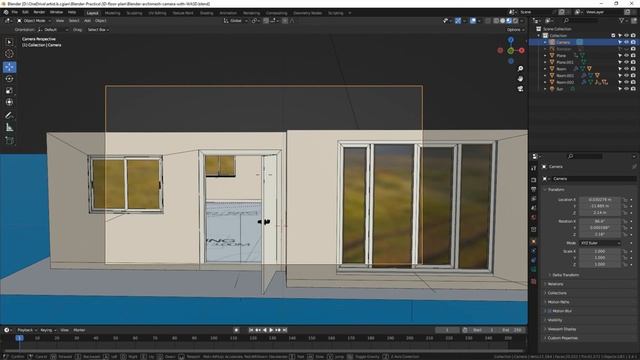Open Drag Select Box dropdown
640x360 pixels.
coord(98,30)
